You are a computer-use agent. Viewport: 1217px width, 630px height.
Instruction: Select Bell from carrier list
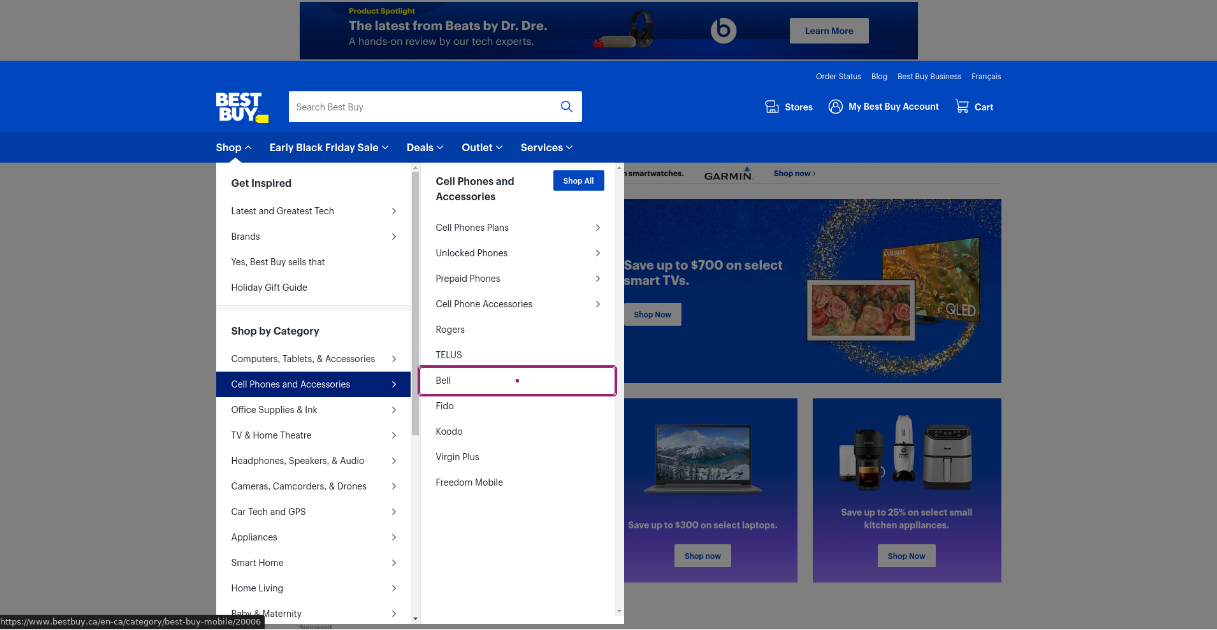coord(444,381)
